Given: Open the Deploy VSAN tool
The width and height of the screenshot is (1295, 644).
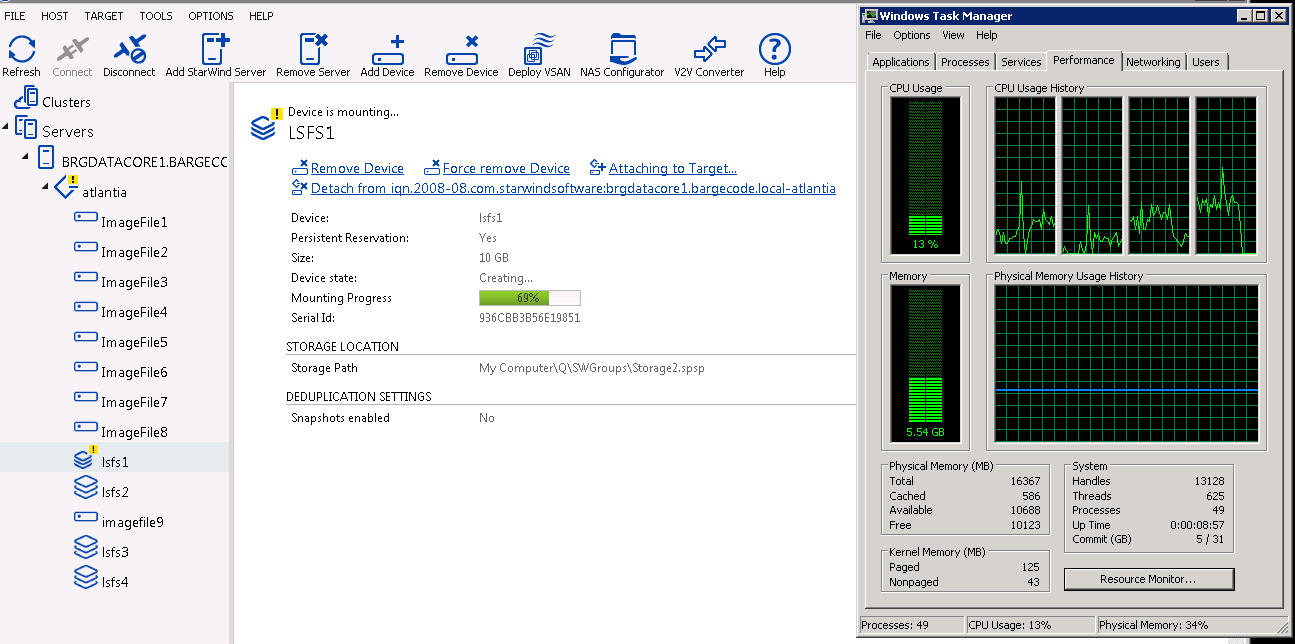Looking at the screenshot, I should tap(539, 49).
